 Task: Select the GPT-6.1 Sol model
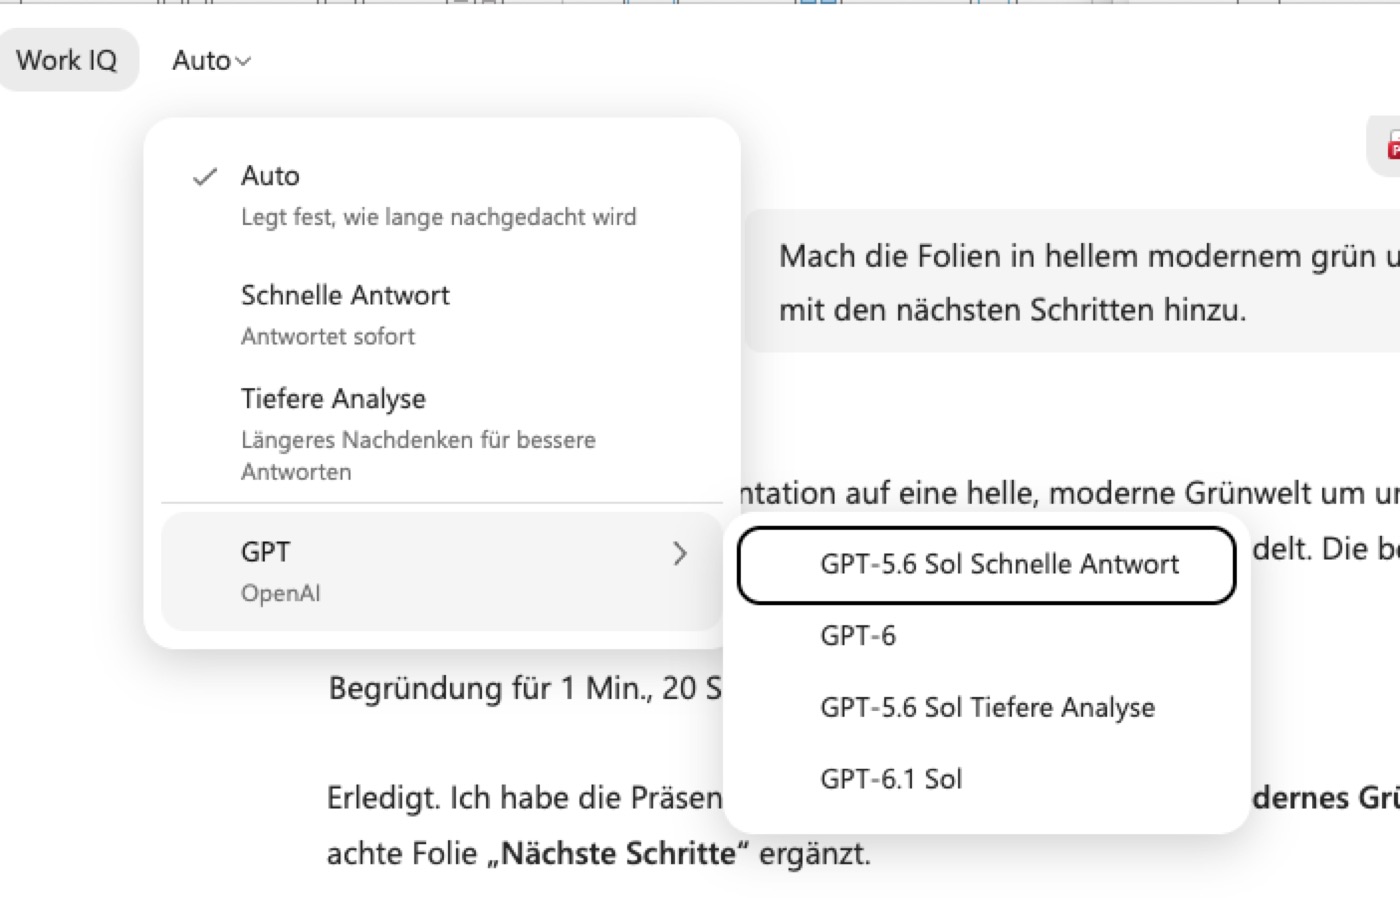click(986, 779)
